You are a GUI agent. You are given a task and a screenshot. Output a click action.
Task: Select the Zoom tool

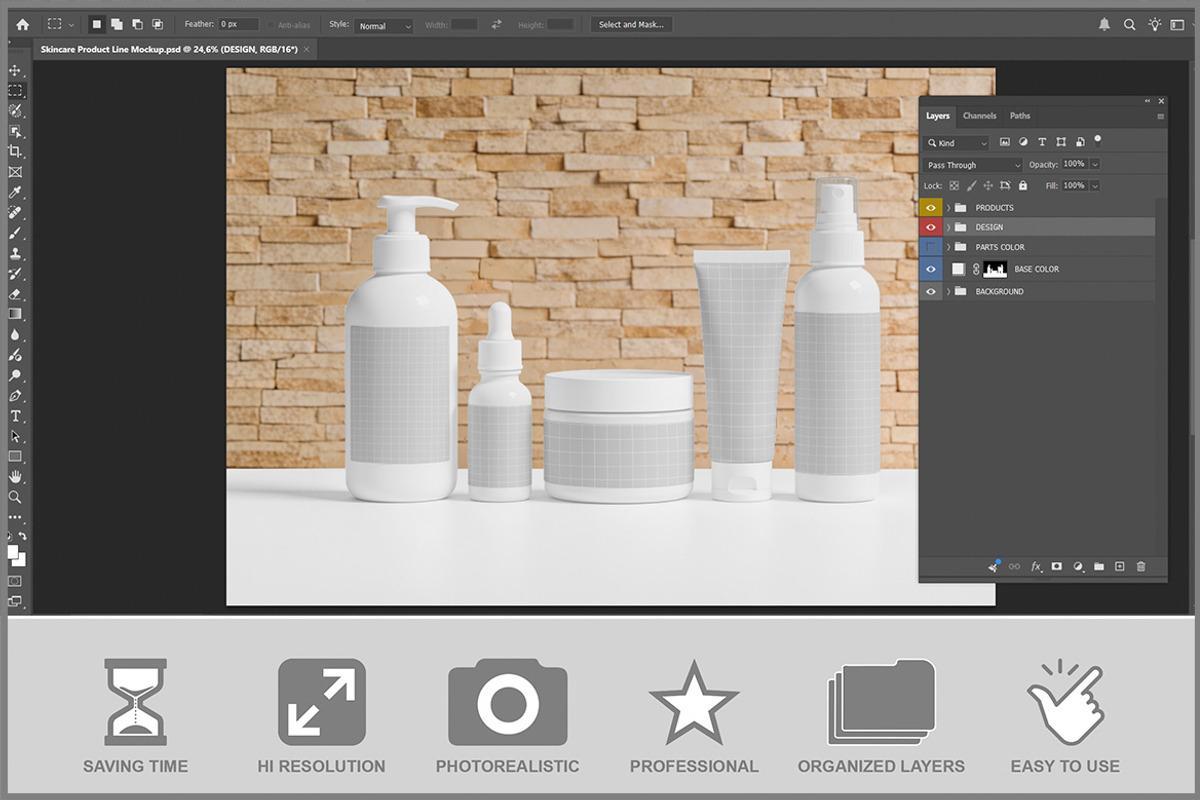pyautogui.click(x=15, y=497)
